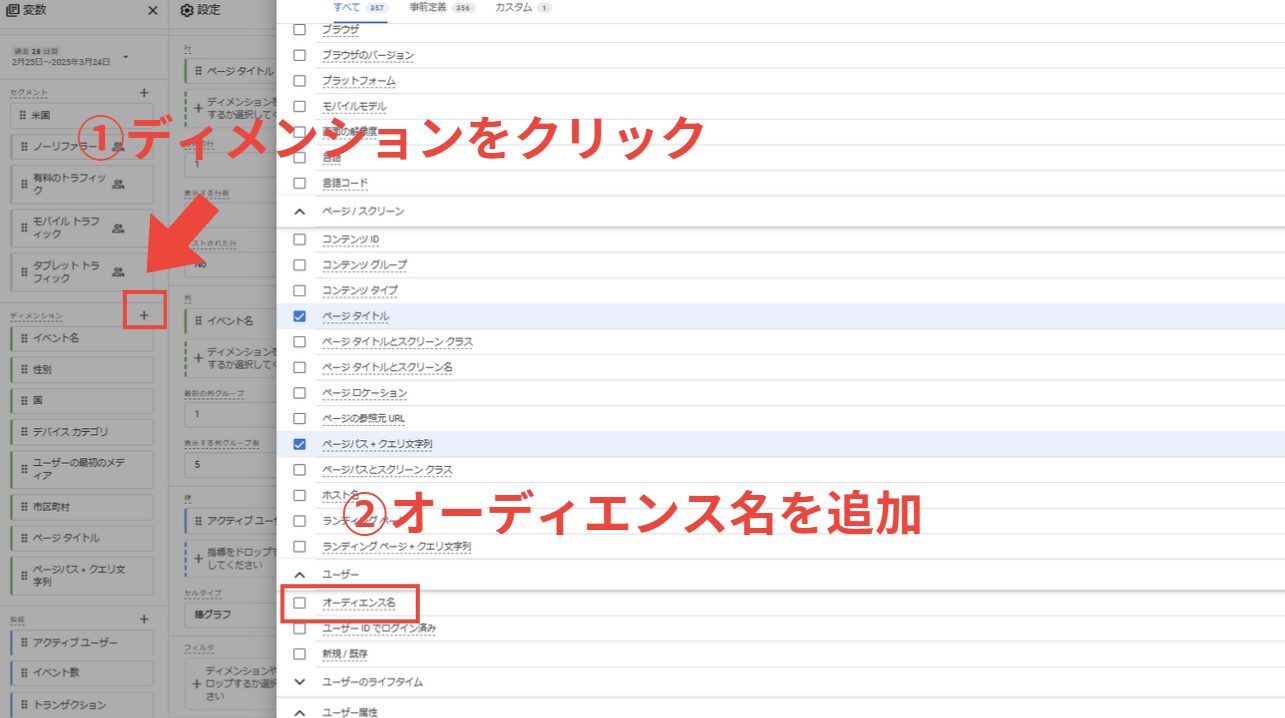Check the 新規 / 既存 checkbox
Screen dimensions: 1285x718
[299, 654]
